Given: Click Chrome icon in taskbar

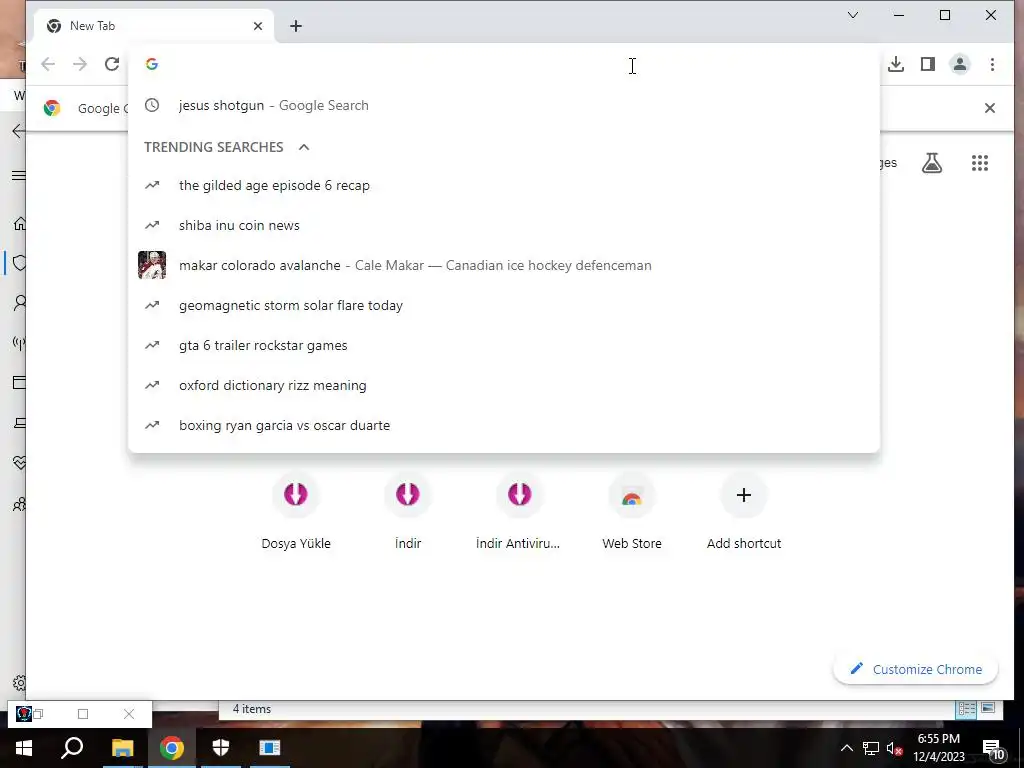Looking at the screenshot, I should tap(172, 748).
